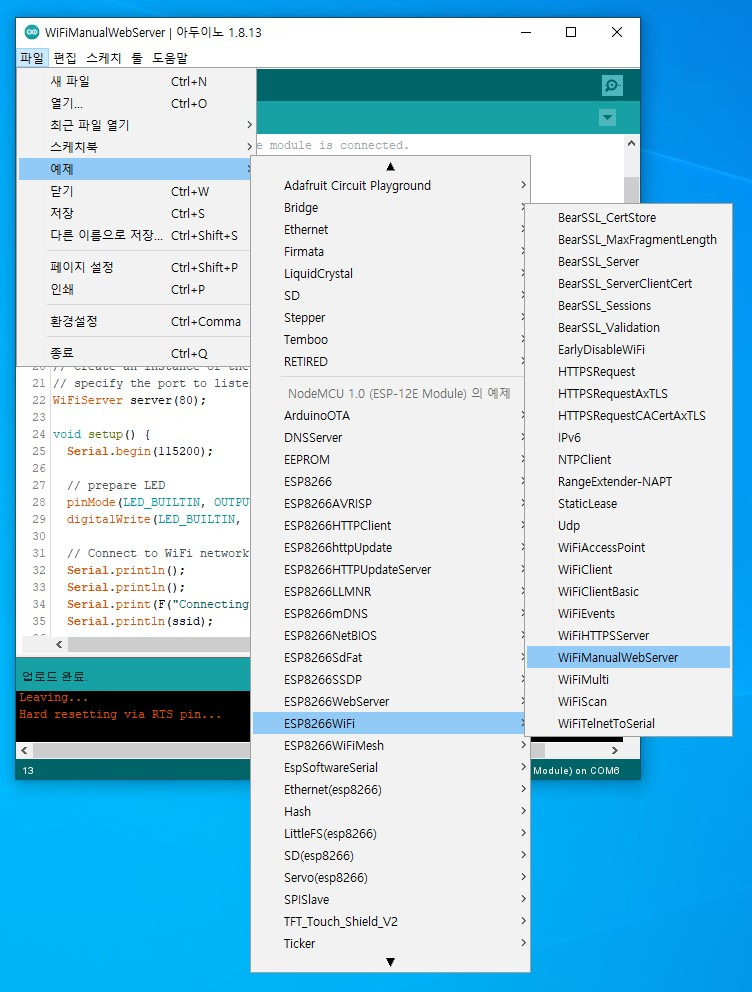The image size is (752, 992).
Task: Click Hard resetting via RTS pin console line
Action: [120, 714]
